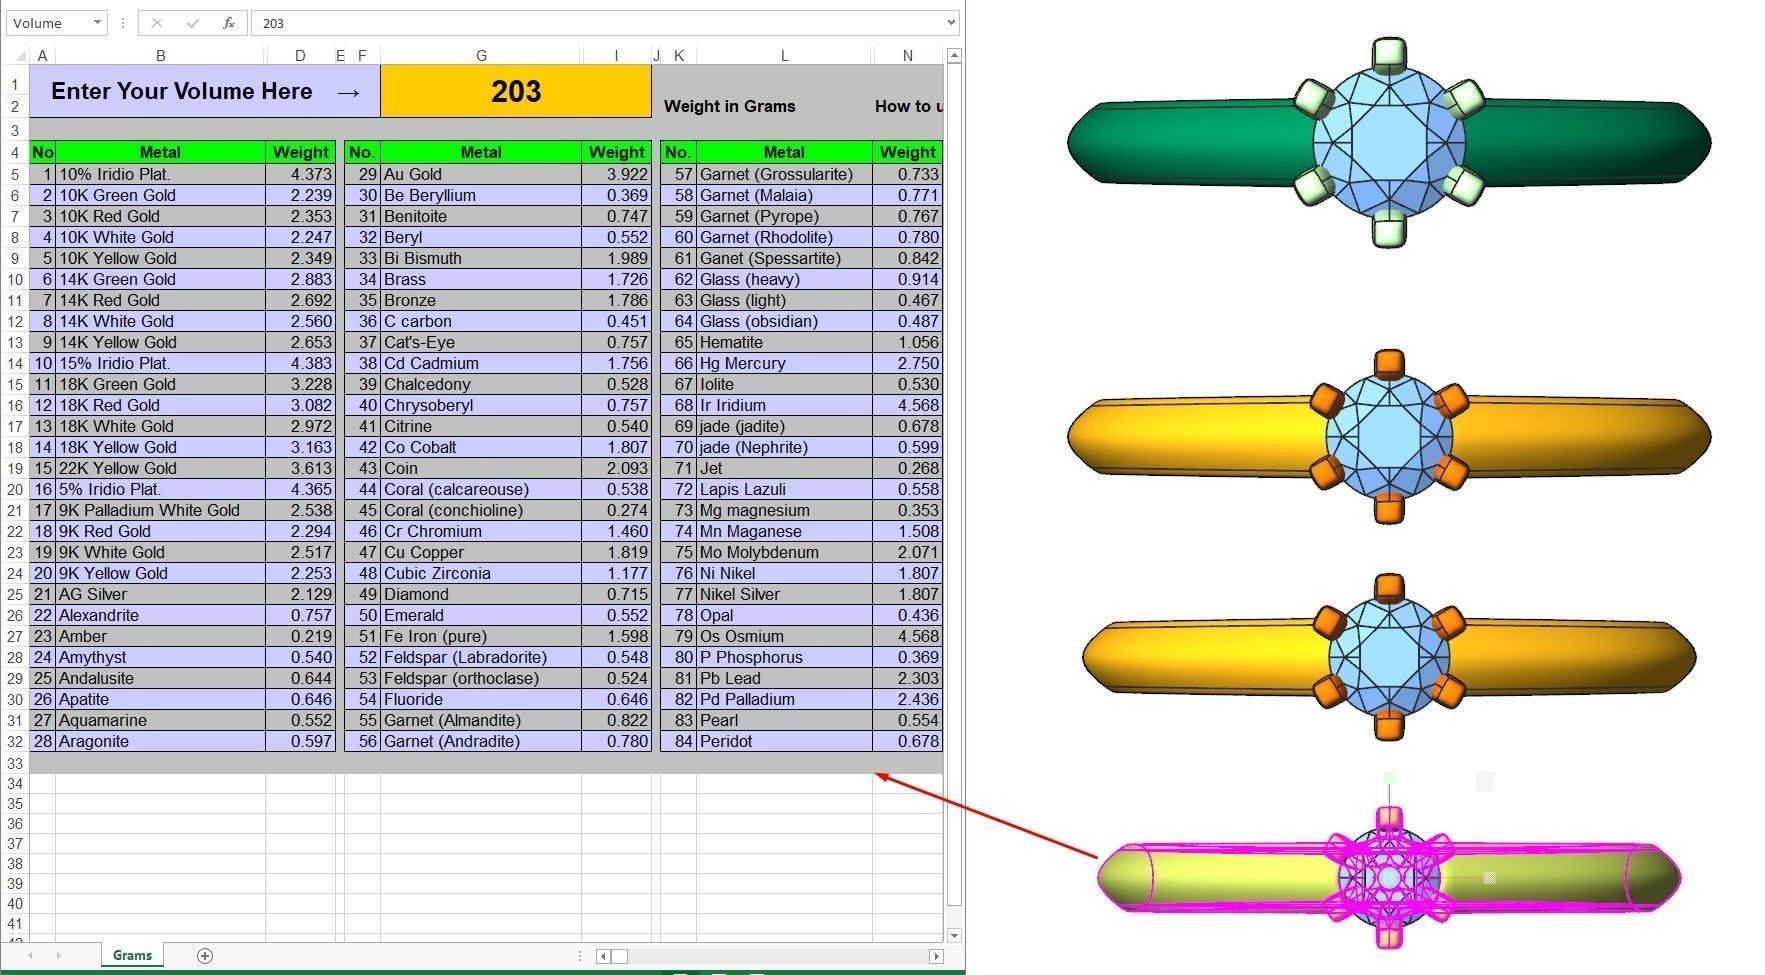
Task: Select the 18K Yellow Gold weight 3.163
Action: coord(300,447)
